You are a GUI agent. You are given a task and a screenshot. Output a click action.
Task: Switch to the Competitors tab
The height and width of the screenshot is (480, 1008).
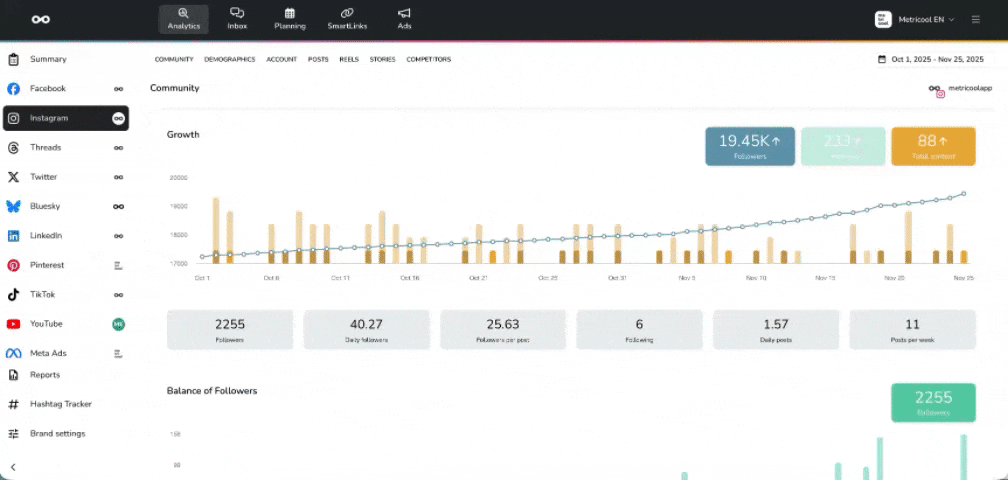(428, 59)
